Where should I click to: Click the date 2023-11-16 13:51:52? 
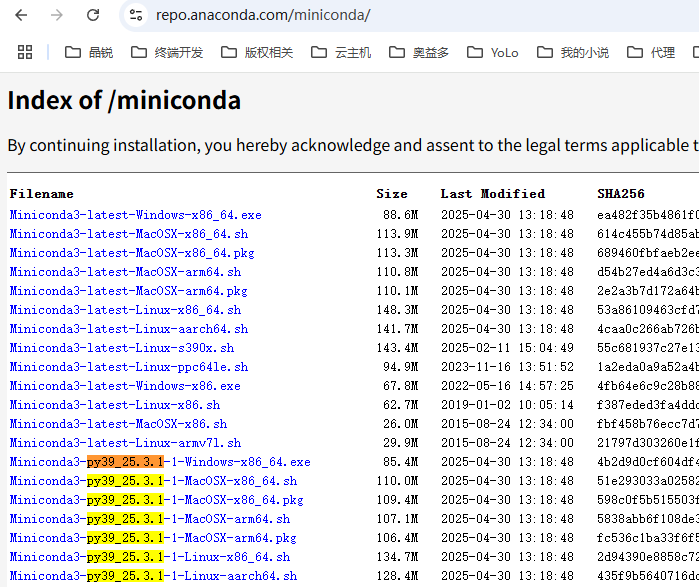[507, 367]
